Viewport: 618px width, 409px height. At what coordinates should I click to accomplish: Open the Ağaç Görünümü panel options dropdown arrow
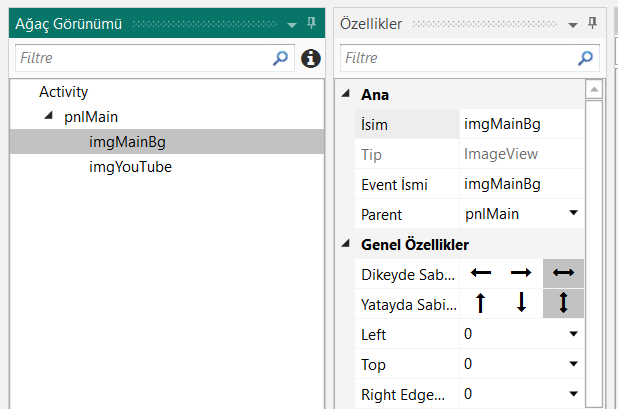pos(292,24)
